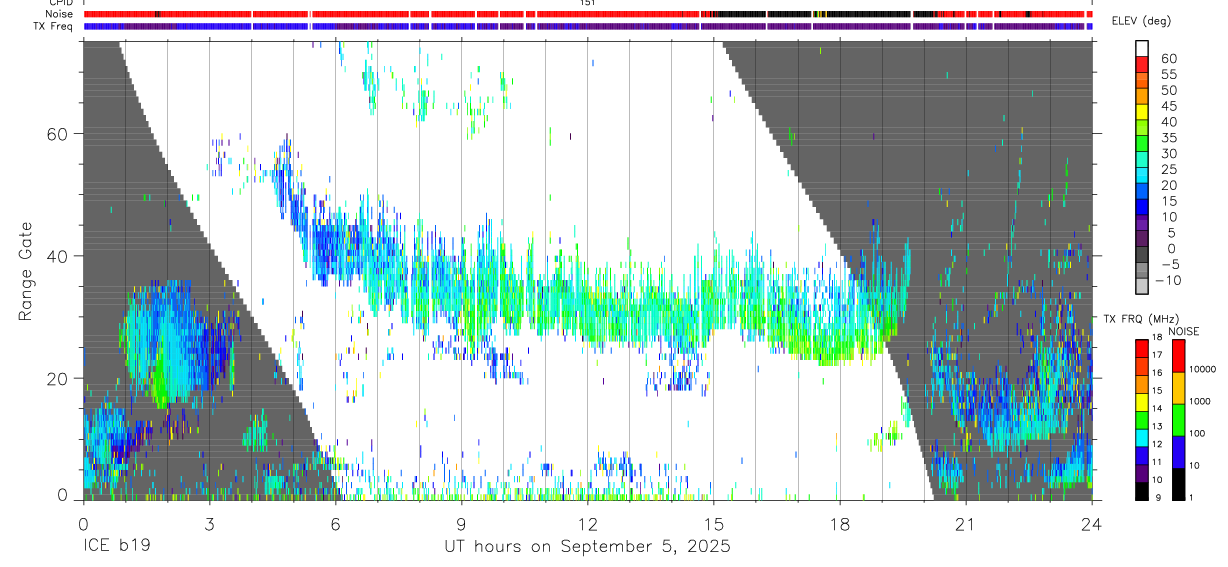Viewport: 1228px width, 567px height.
Task: Click the CPID 151 label at top
Action: 588,3
